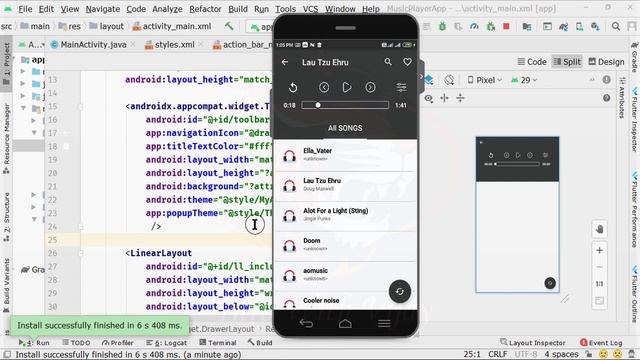
Task: Click the green Debug bug icon
Action: [x=442, y=27]
